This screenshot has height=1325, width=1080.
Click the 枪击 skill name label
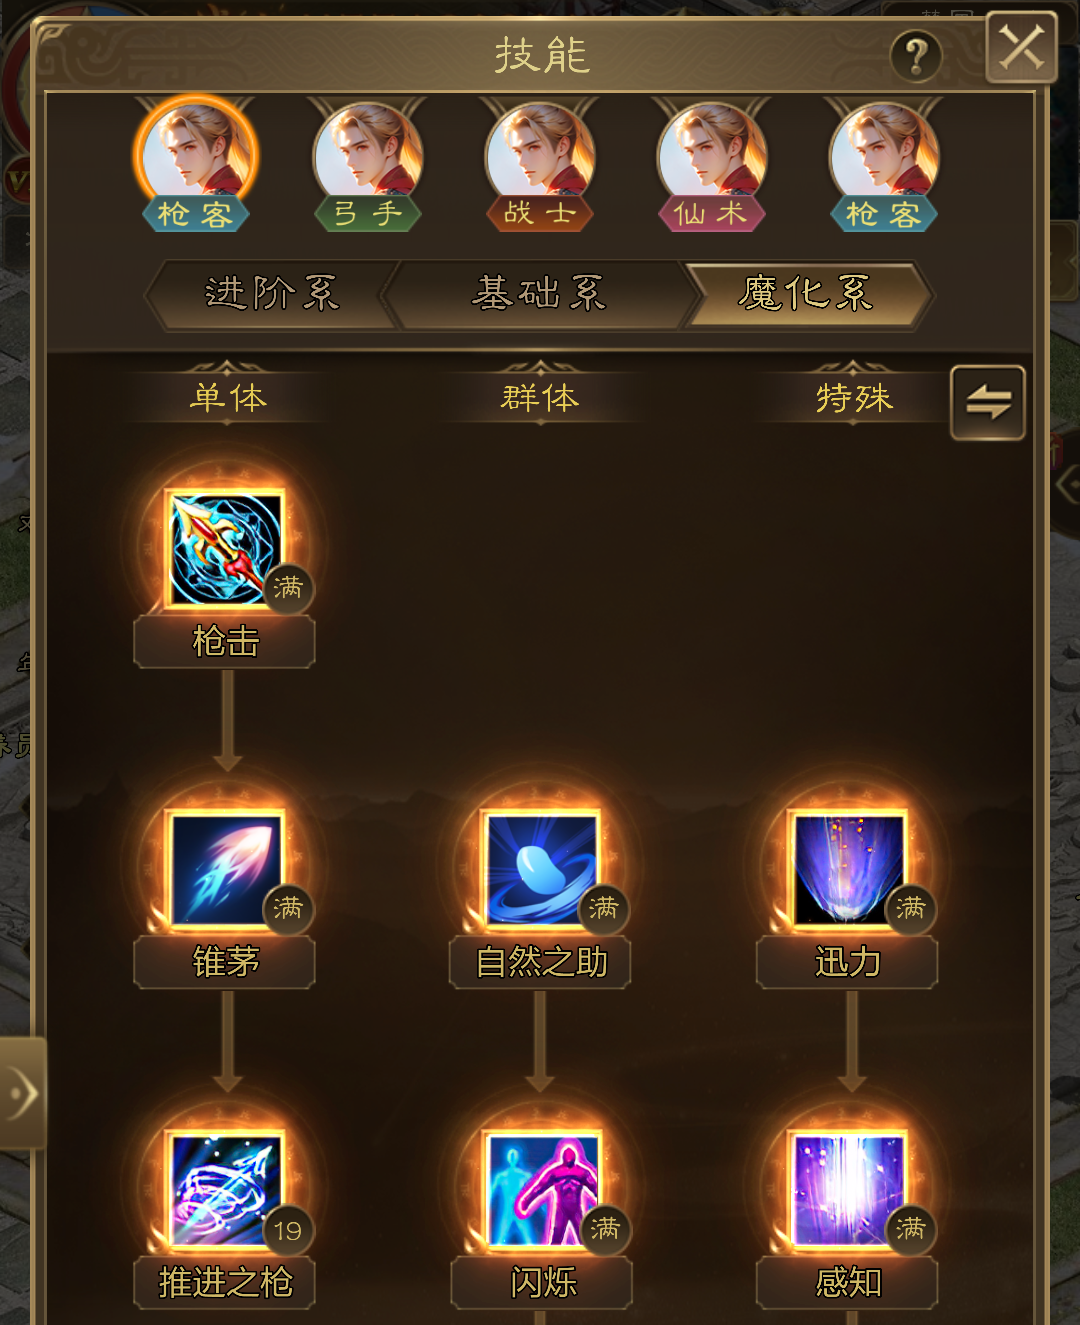point(225,642)
